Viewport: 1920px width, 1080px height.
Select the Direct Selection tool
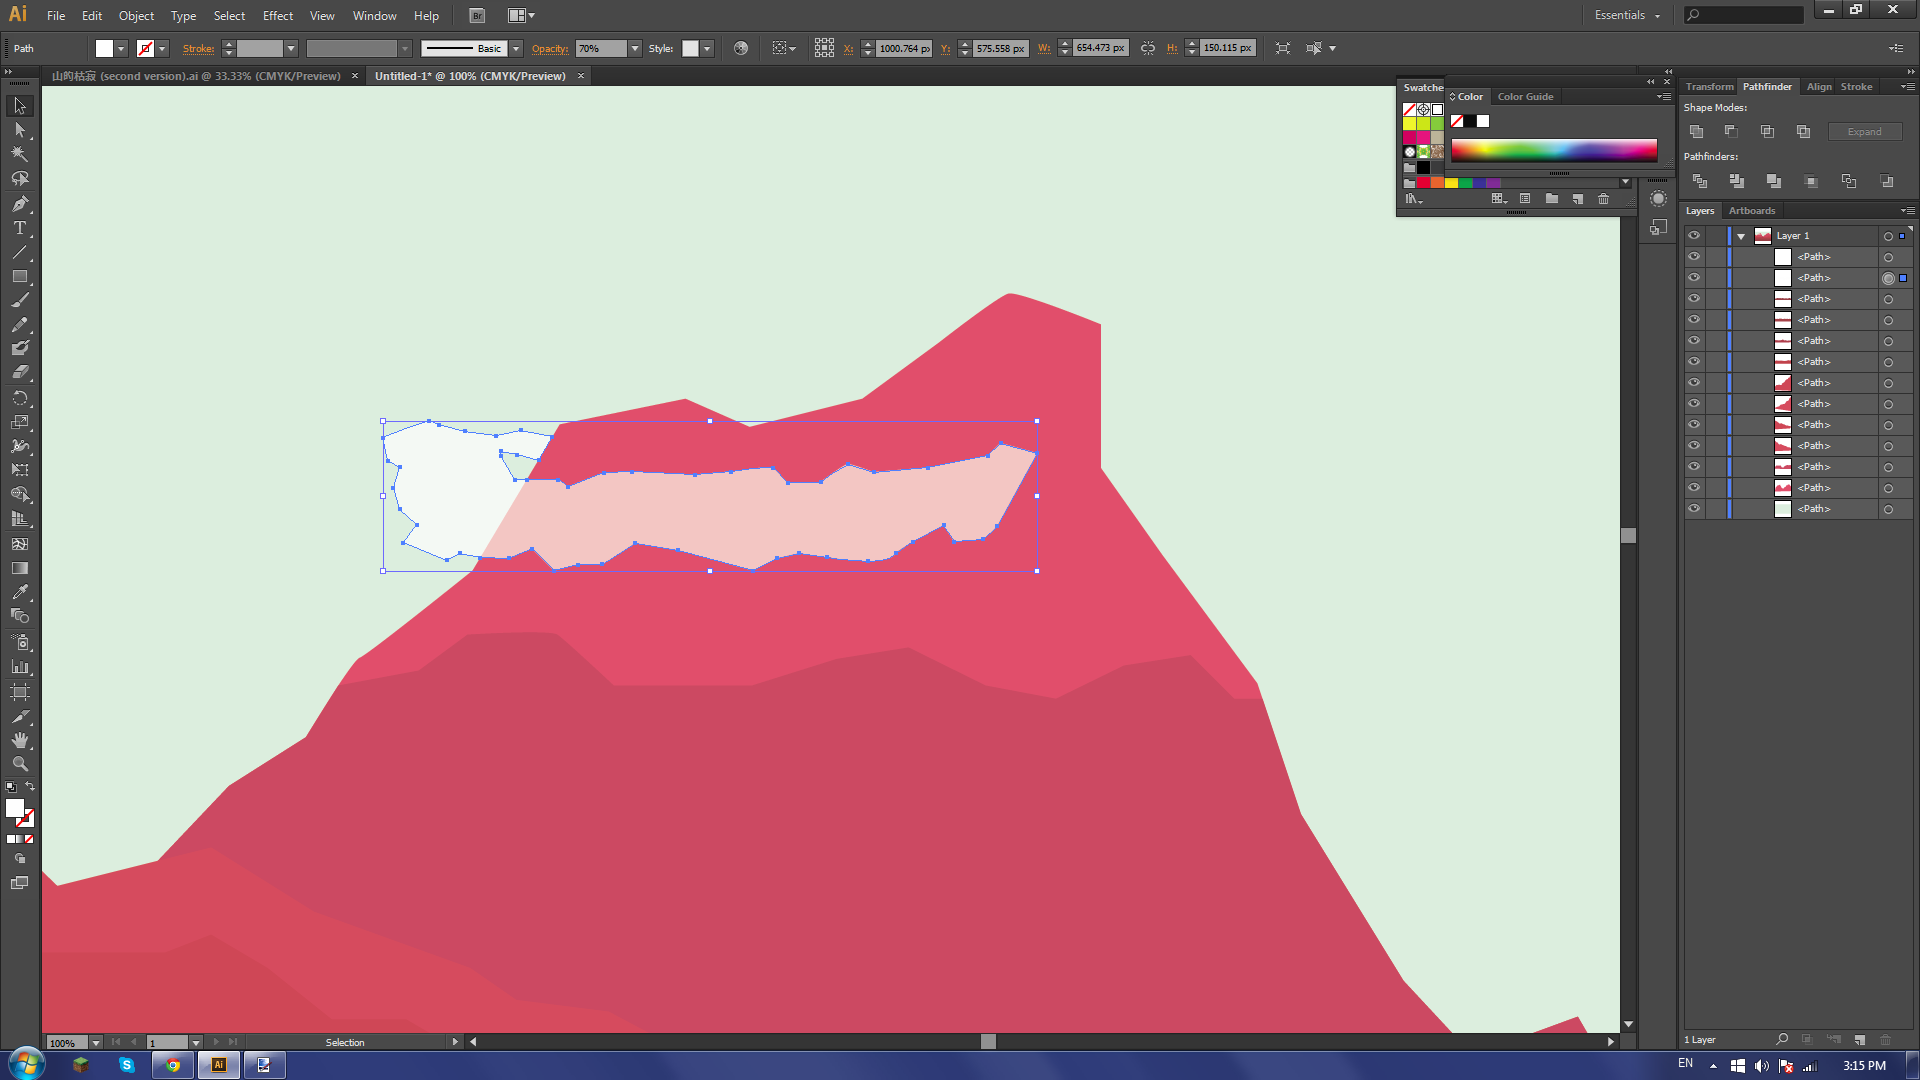pyautogui.click(x=20, y=130)
